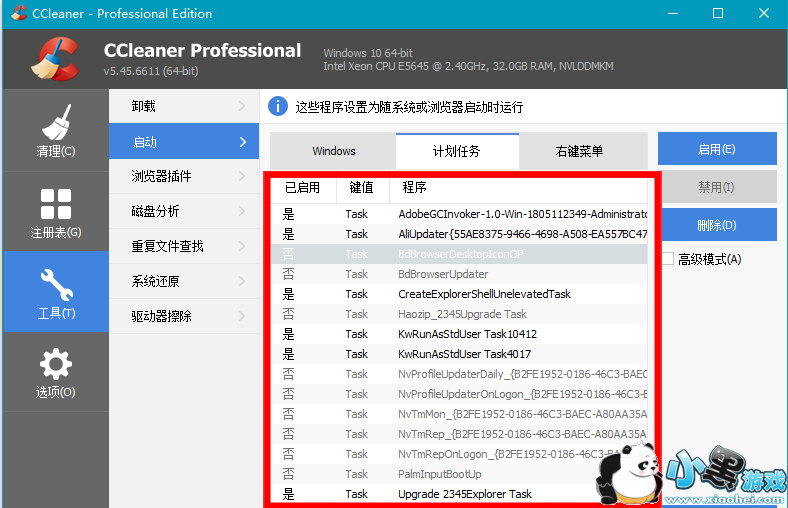This screenshot has height=508, width=788.
Task: Open the 驱动器擦除 menu item
Action: (184, 316)
